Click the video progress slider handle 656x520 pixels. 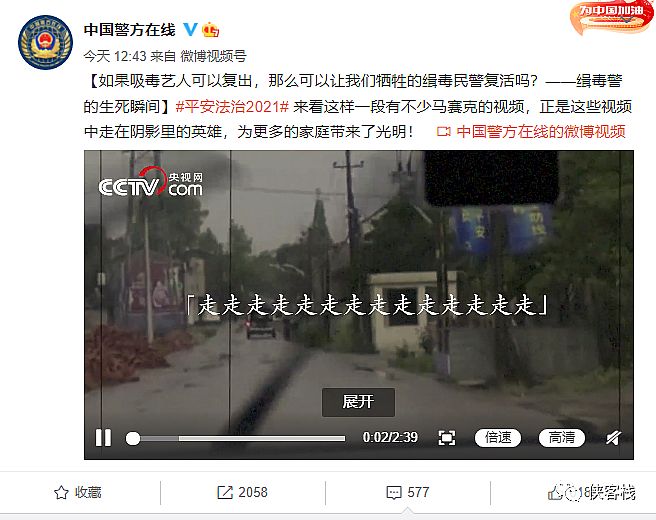tap(133, 438)
